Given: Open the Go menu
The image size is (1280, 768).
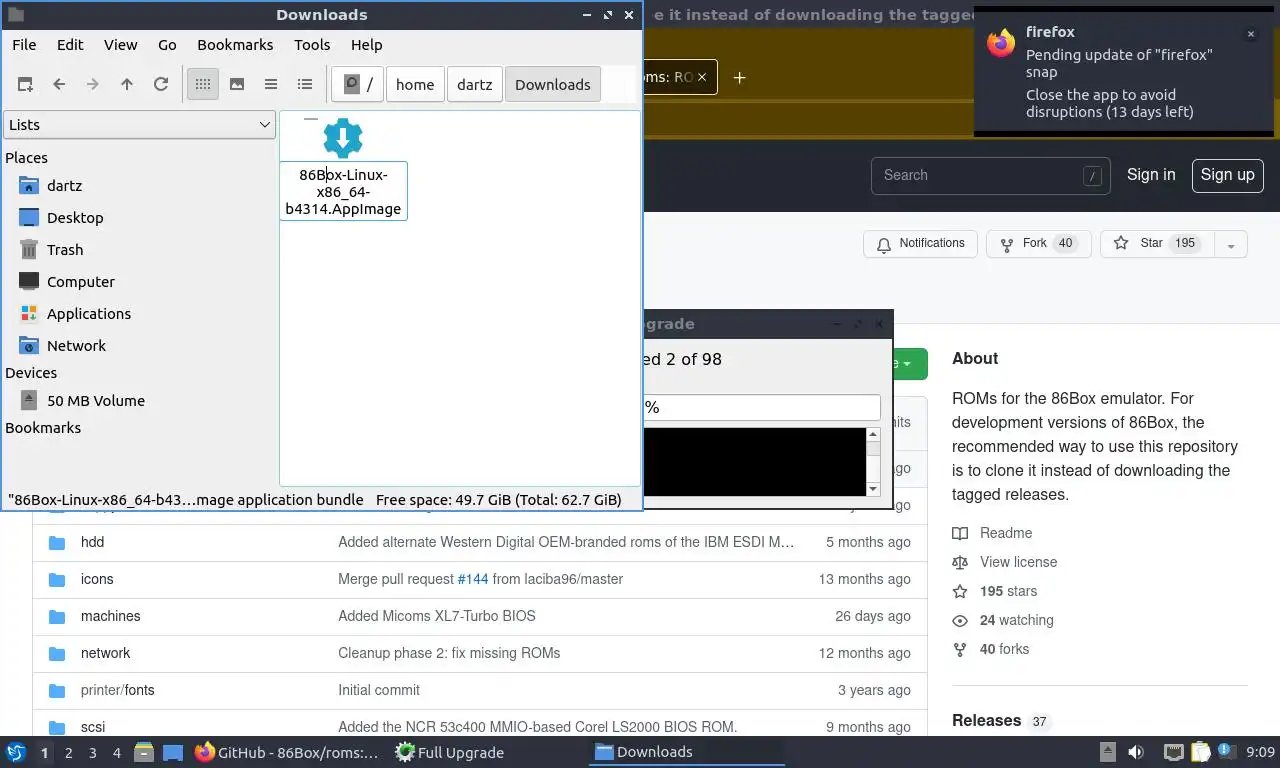Looking at the screenshot, I should [167, 44].
